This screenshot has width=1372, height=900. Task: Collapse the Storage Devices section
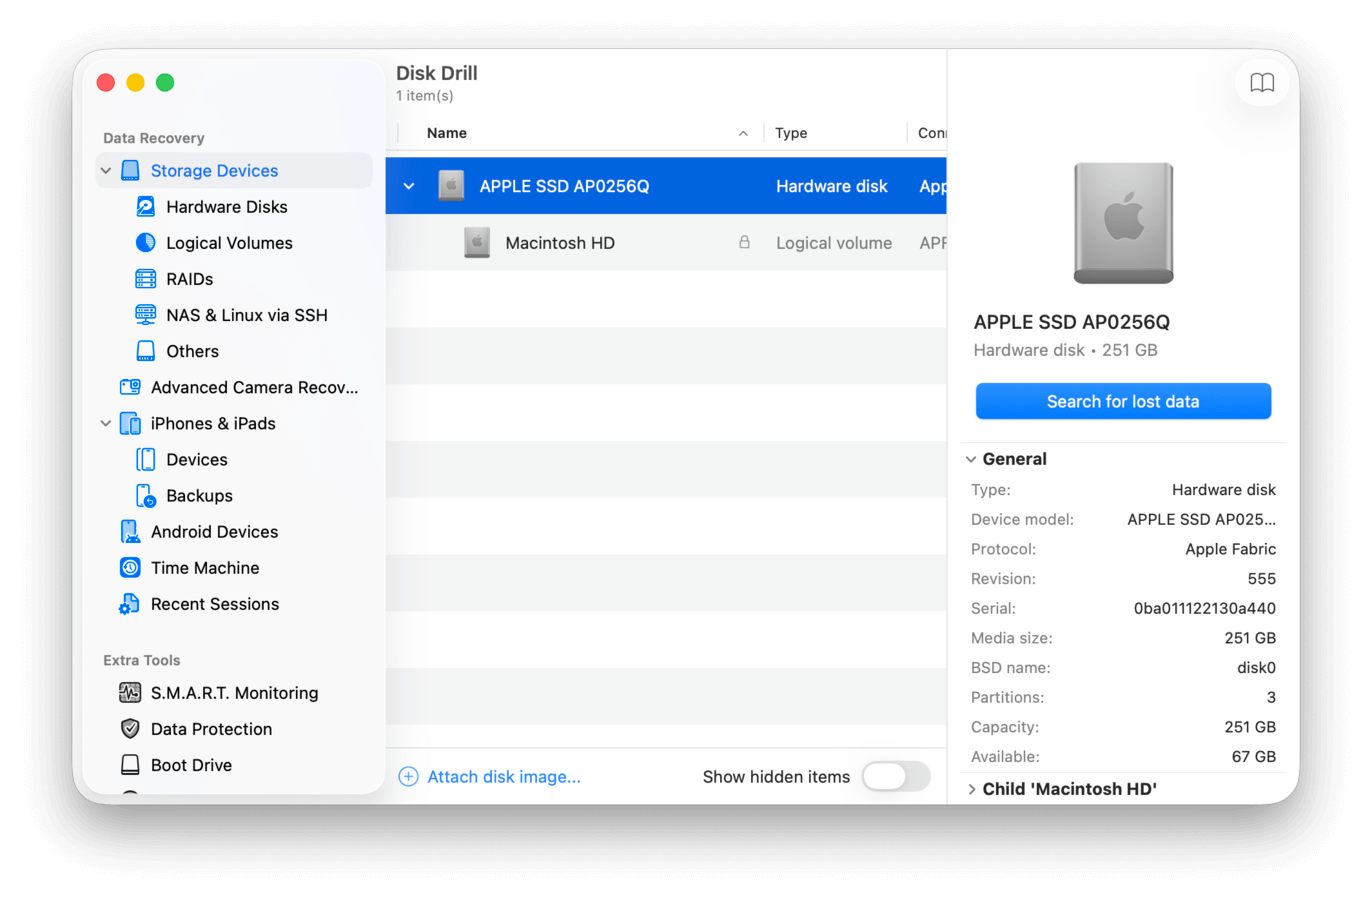coord(106,171)
